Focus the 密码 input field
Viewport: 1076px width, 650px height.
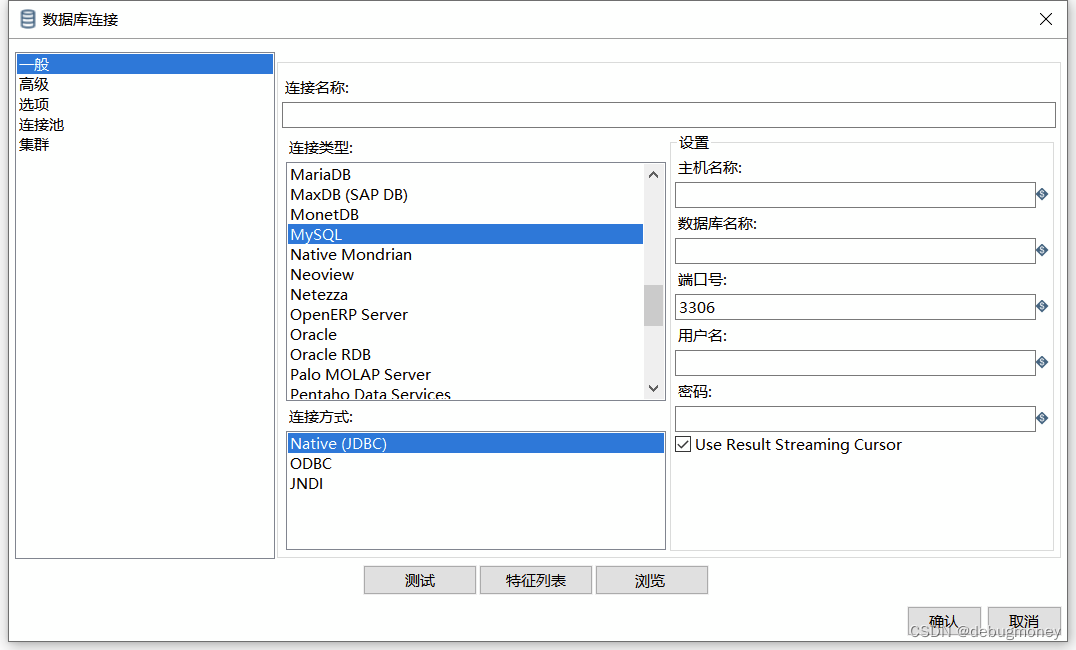(x=855, y=419)
